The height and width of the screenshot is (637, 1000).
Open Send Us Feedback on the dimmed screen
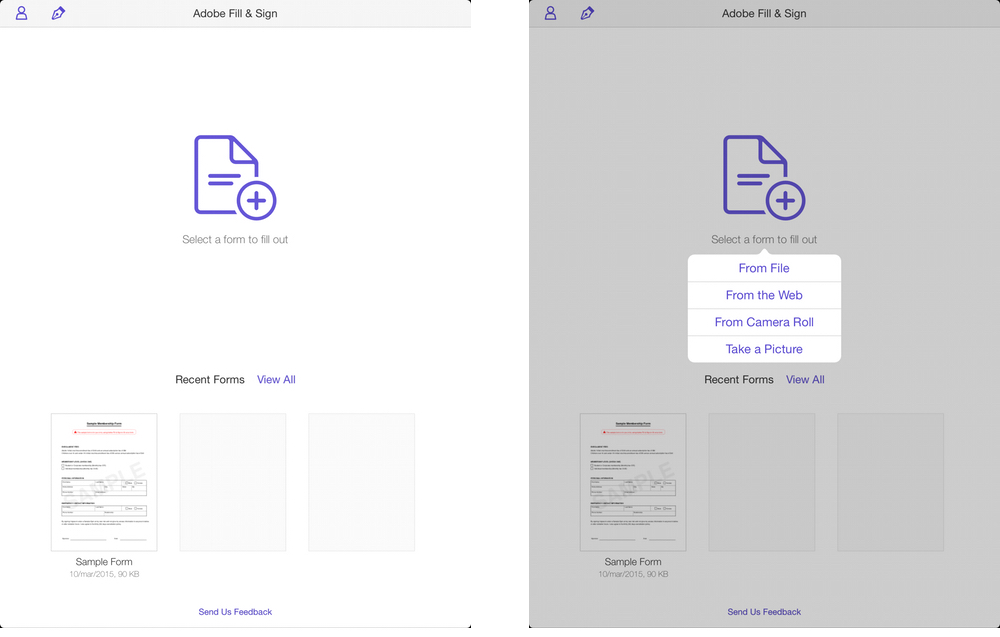tap(764, 612)
